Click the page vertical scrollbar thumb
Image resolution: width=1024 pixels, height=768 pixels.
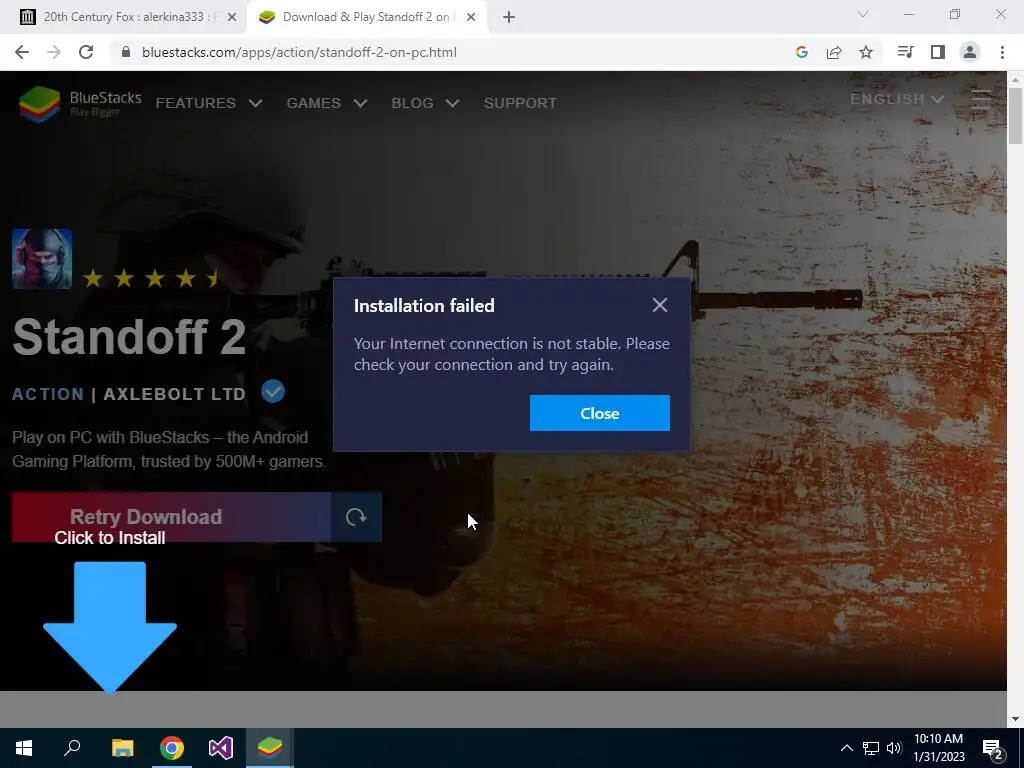click(1015, 115)
